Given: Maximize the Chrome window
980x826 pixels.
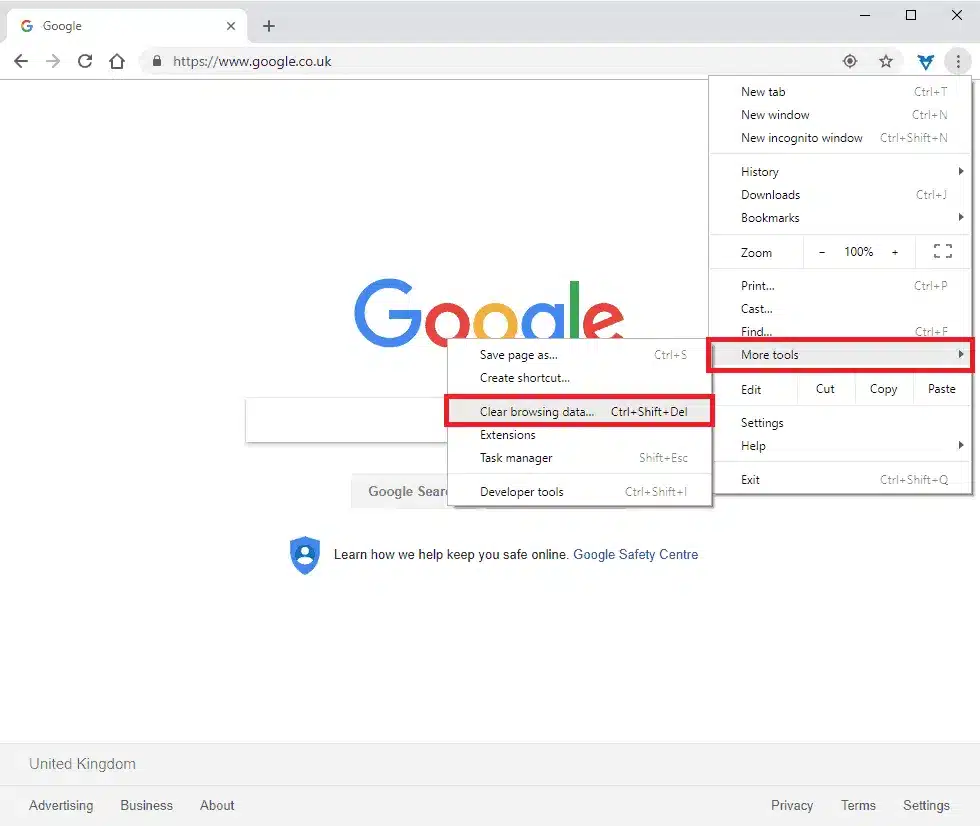Looking at the screenshot, I should [x=911, y=15].
